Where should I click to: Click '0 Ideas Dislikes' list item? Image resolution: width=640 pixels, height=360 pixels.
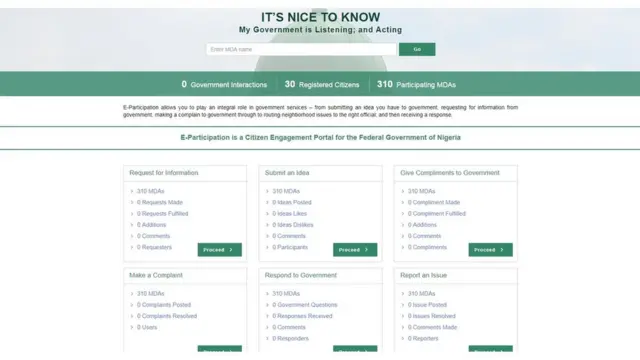tap(293, 225)
